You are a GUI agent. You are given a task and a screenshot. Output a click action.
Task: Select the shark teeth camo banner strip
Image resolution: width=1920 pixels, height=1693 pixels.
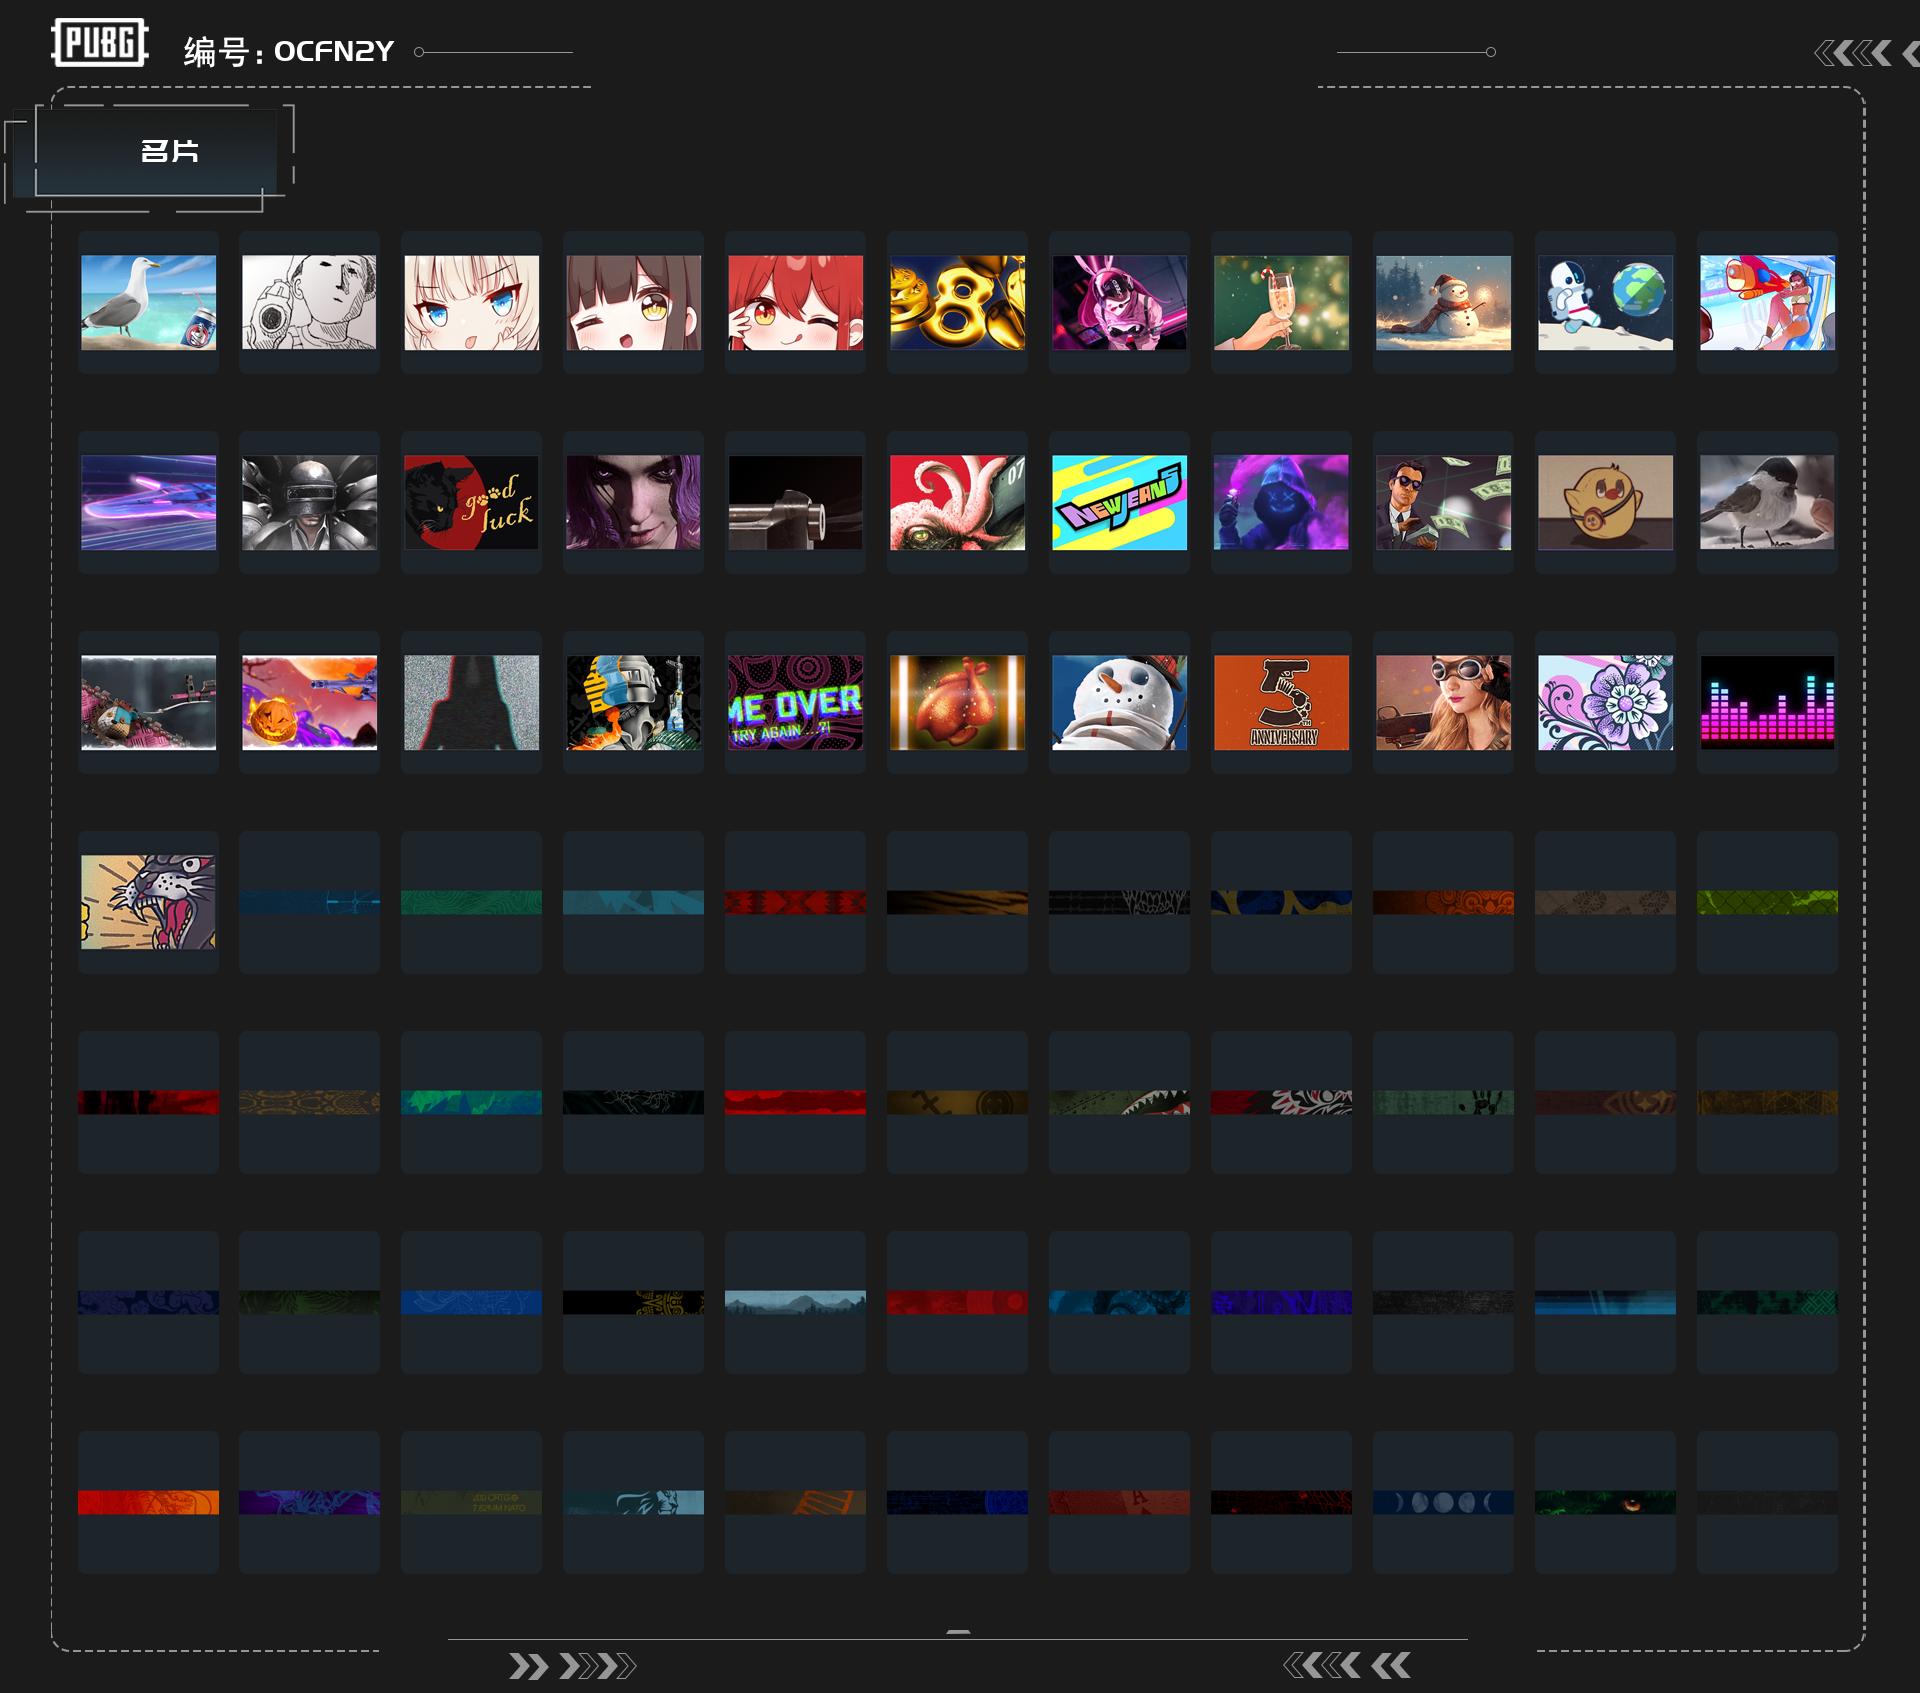tap(1120, 1102)
